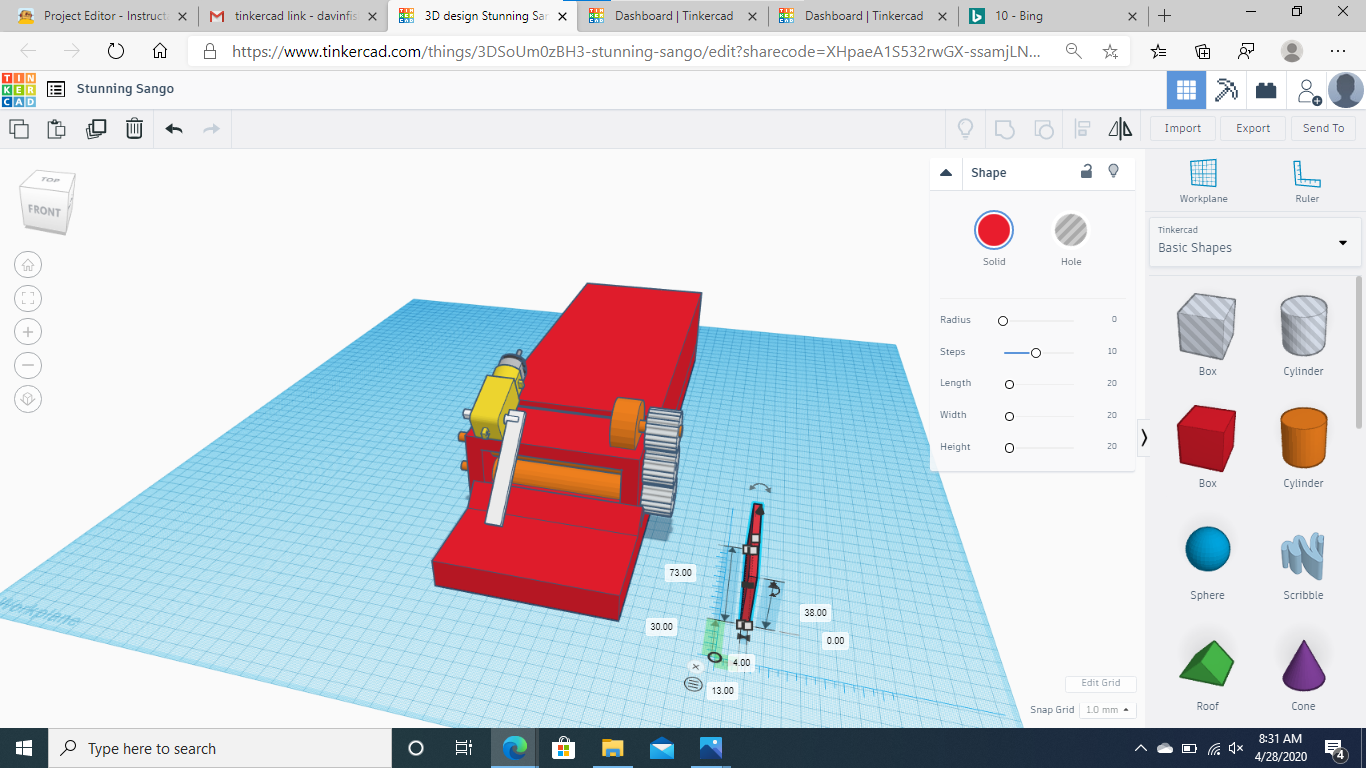The height and width of the screenshot is (768, 1366).
Task: Set shape to Hole
Action: tap(1070, 231)
